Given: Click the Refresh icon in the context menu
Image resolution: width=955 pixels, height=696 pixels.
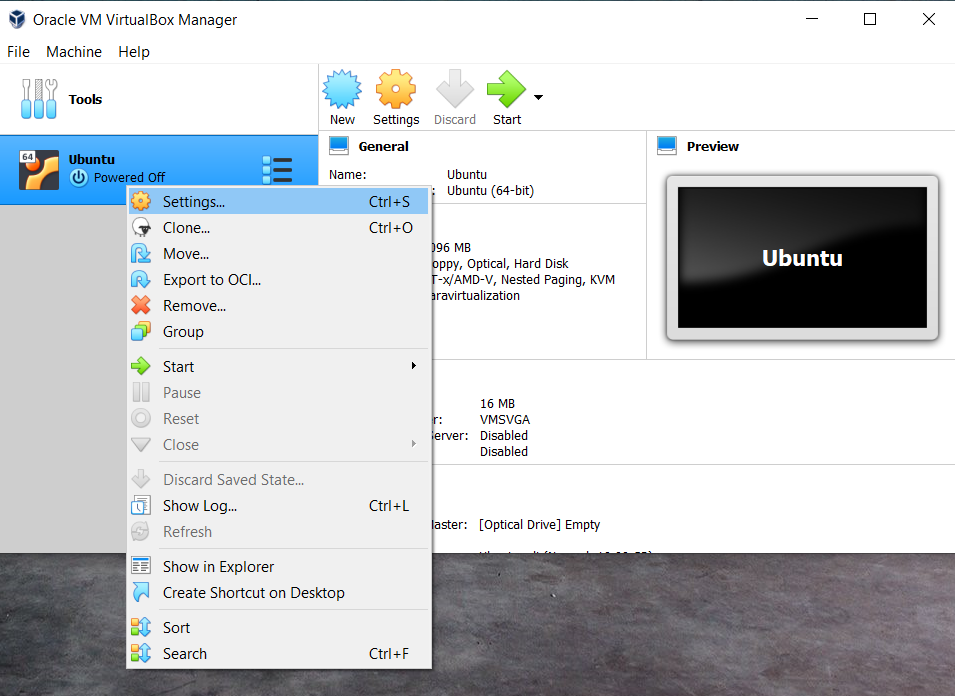Looking at the screenshot, I should 141,532.
